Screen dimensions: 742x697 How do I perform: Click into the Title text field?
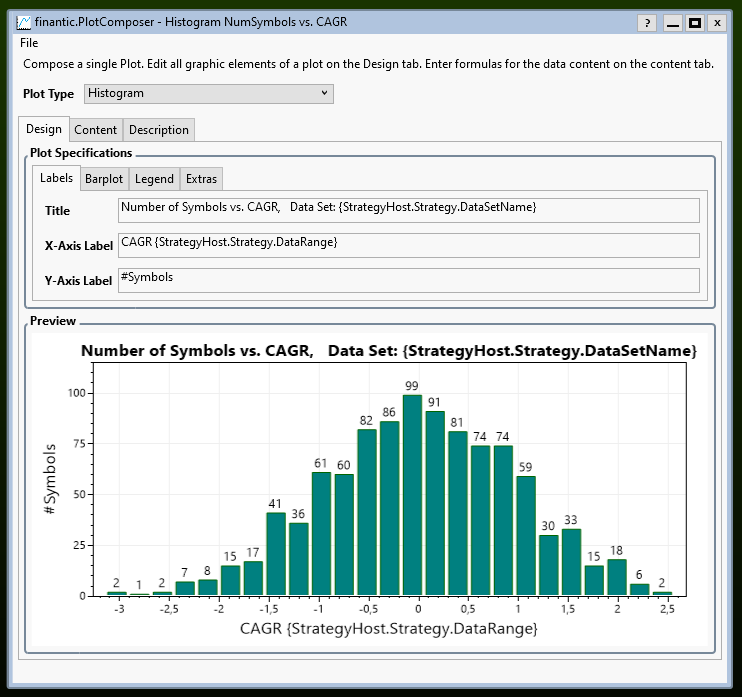pos(408,209)
